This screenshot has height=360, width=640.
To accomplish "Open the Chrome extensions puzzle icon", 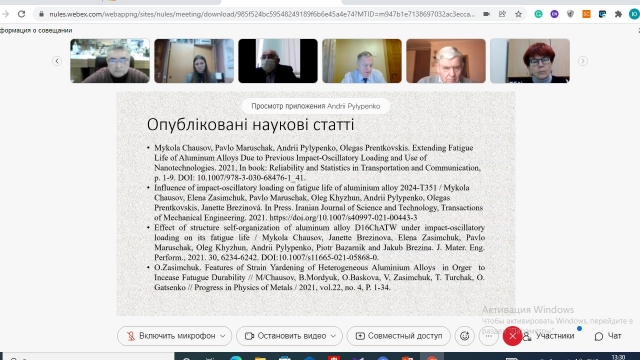I will (618, 14).
